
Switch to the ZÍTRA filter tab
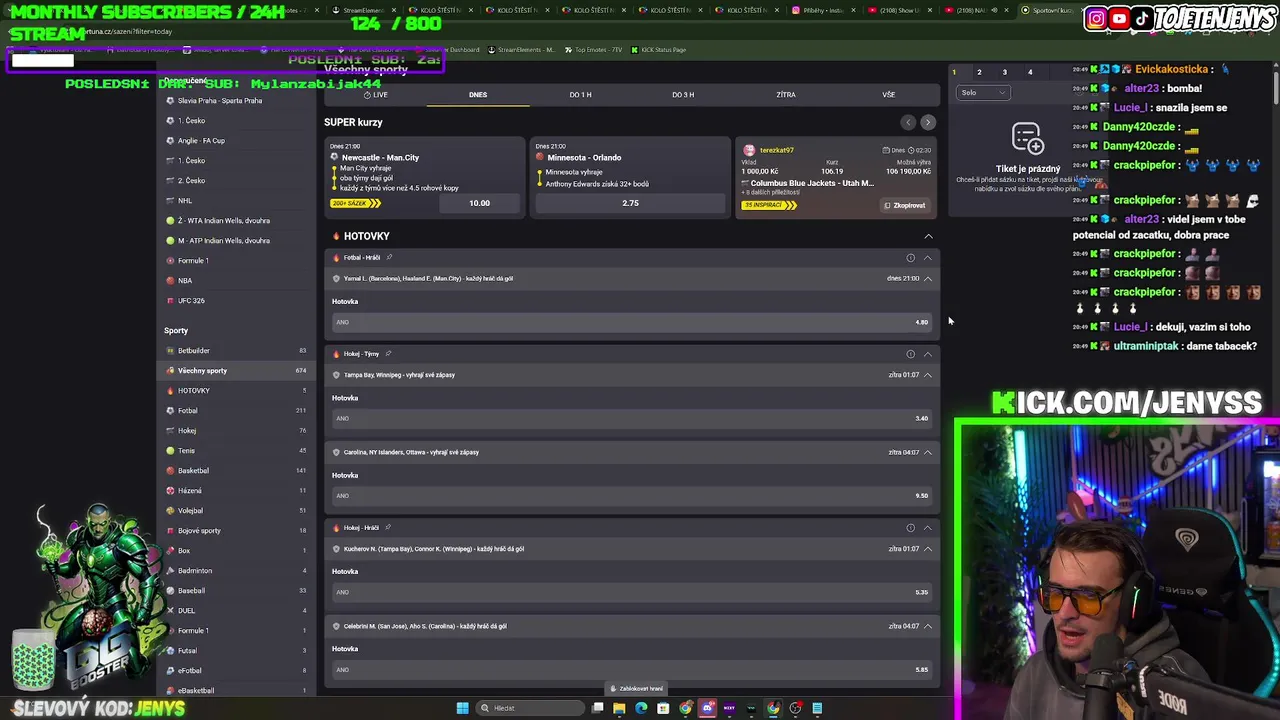pyautogui.click(x=786, y=95)
